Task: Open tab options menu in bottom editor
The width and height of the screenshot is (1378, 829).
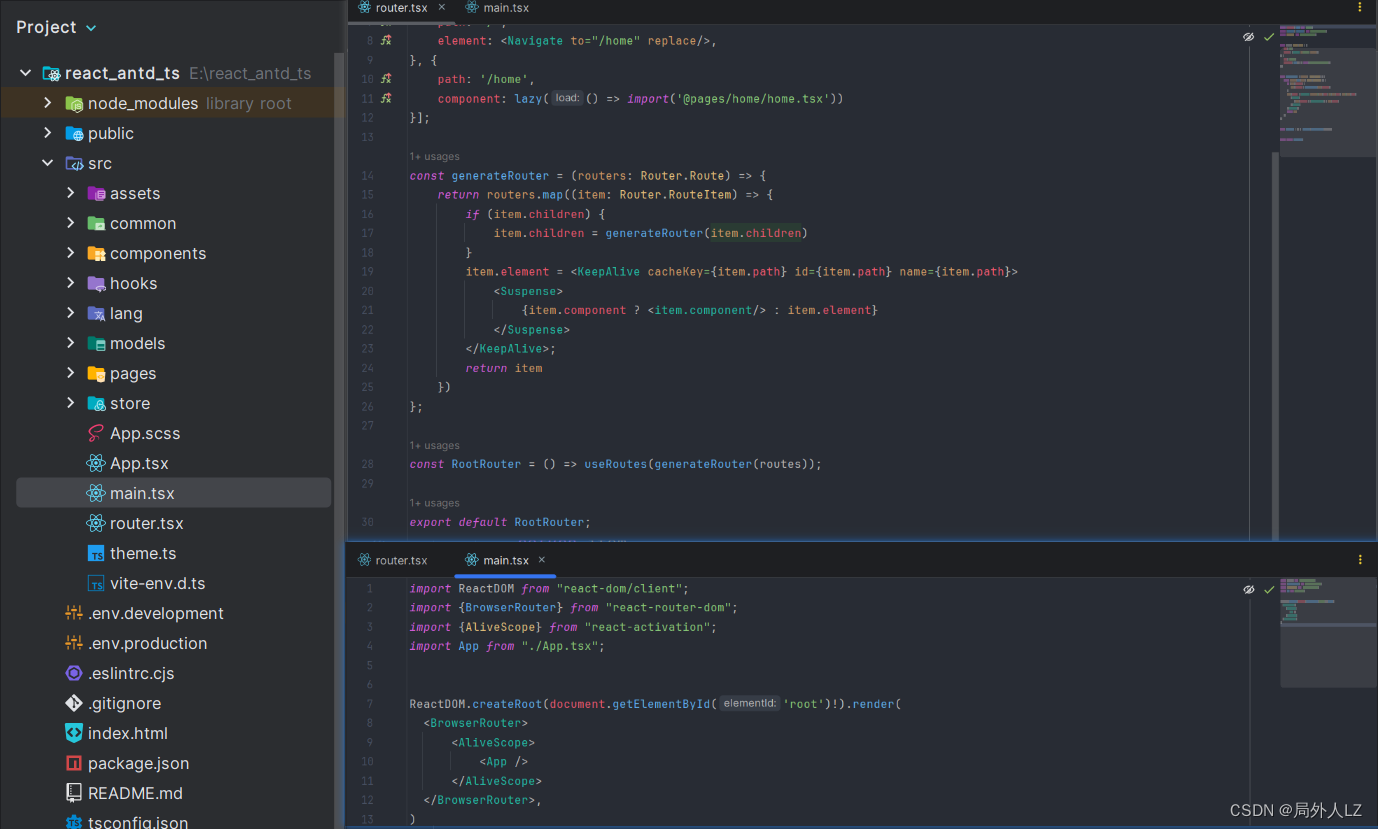Action: [1360, 560]
